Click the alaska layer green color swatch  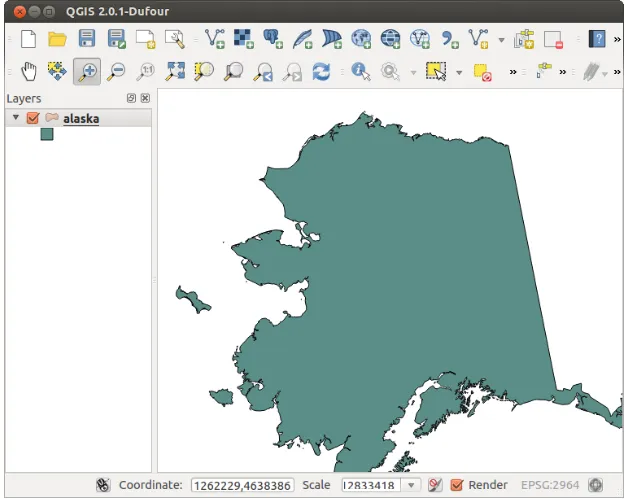click(x=46, y=135)
